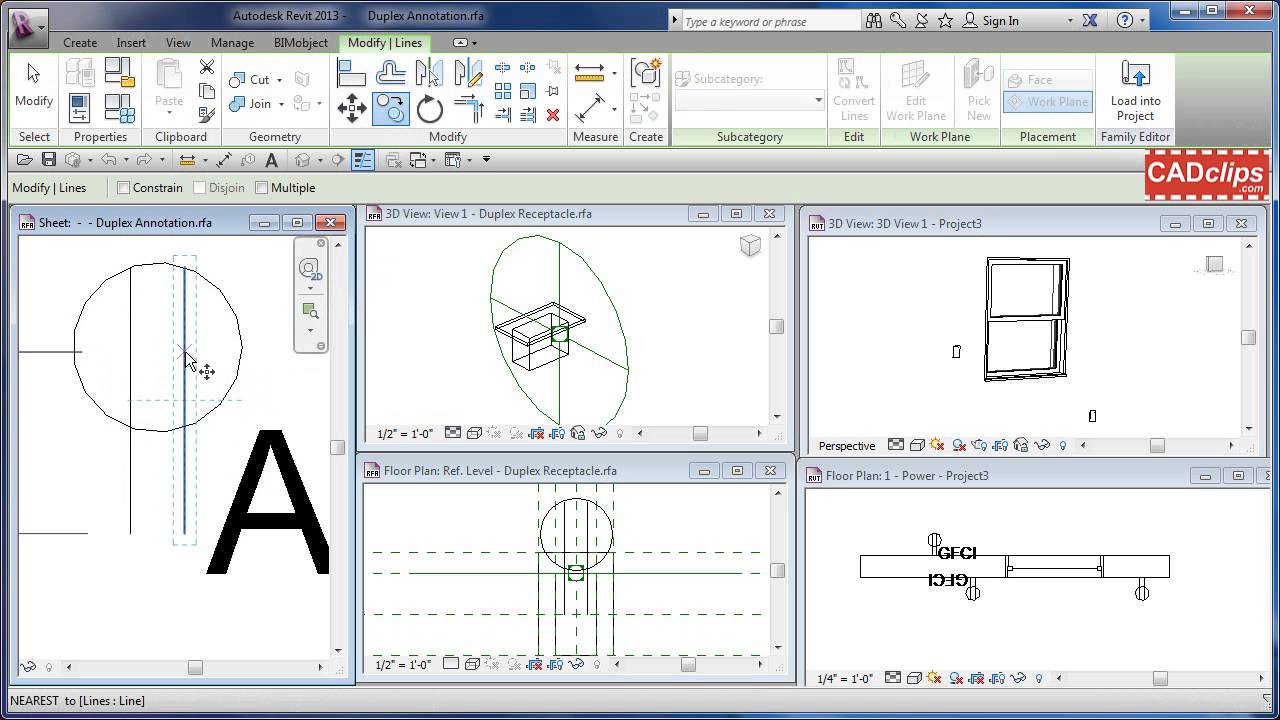Activate the Rotate tool

click(x=429, y=108)
